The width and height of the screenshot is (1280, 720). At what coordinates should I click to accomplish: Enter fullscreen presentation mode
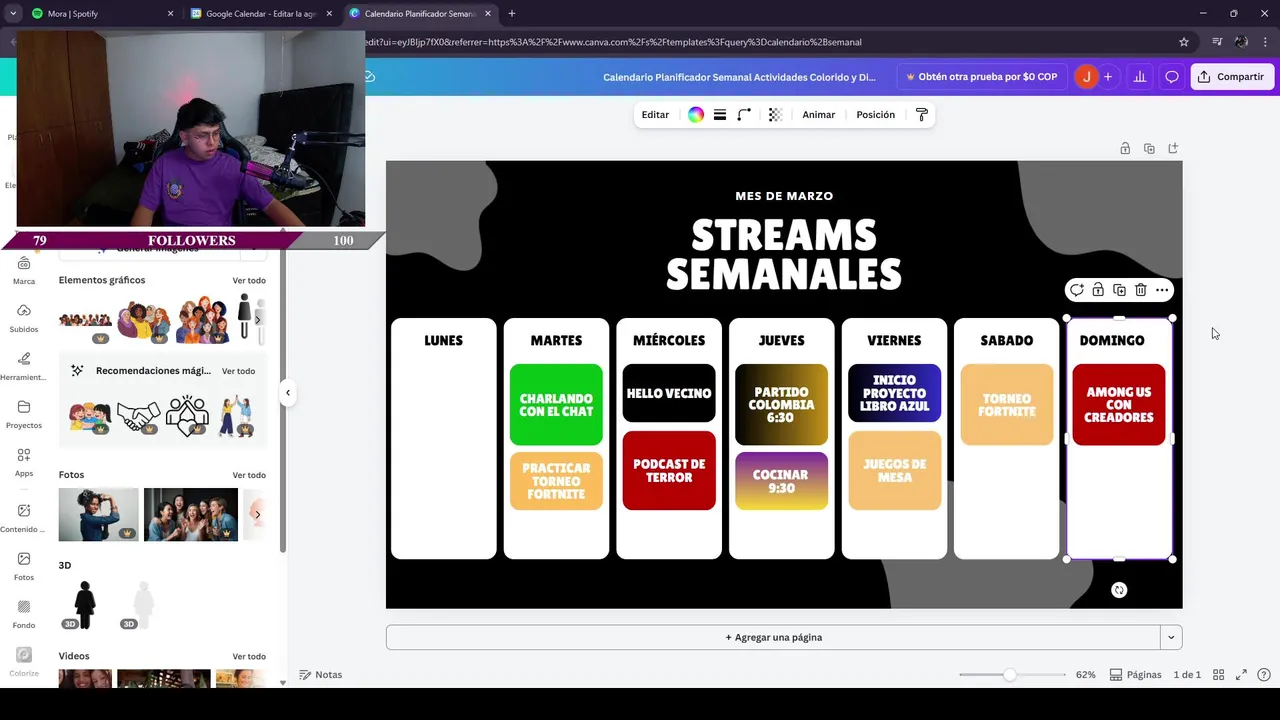click(1241, 675)
